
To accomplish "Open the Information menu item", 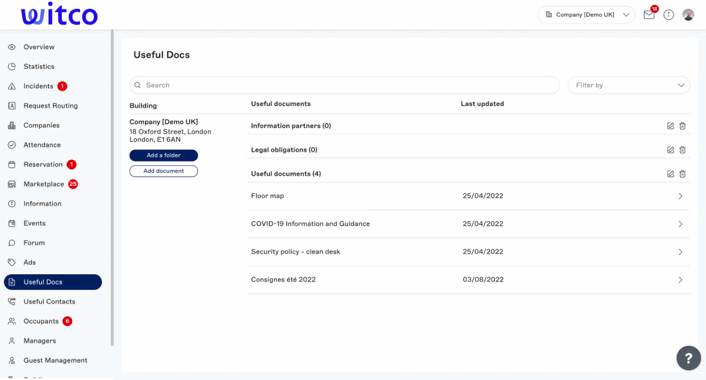I will tap(42, 204).
